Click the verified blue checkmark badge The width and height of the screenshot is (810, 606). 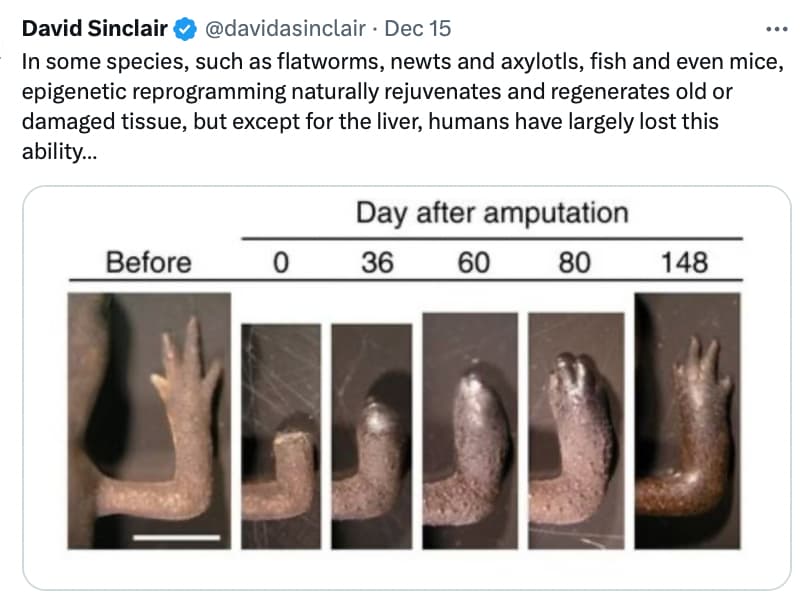pyautogui.click(x=185, y=29)
